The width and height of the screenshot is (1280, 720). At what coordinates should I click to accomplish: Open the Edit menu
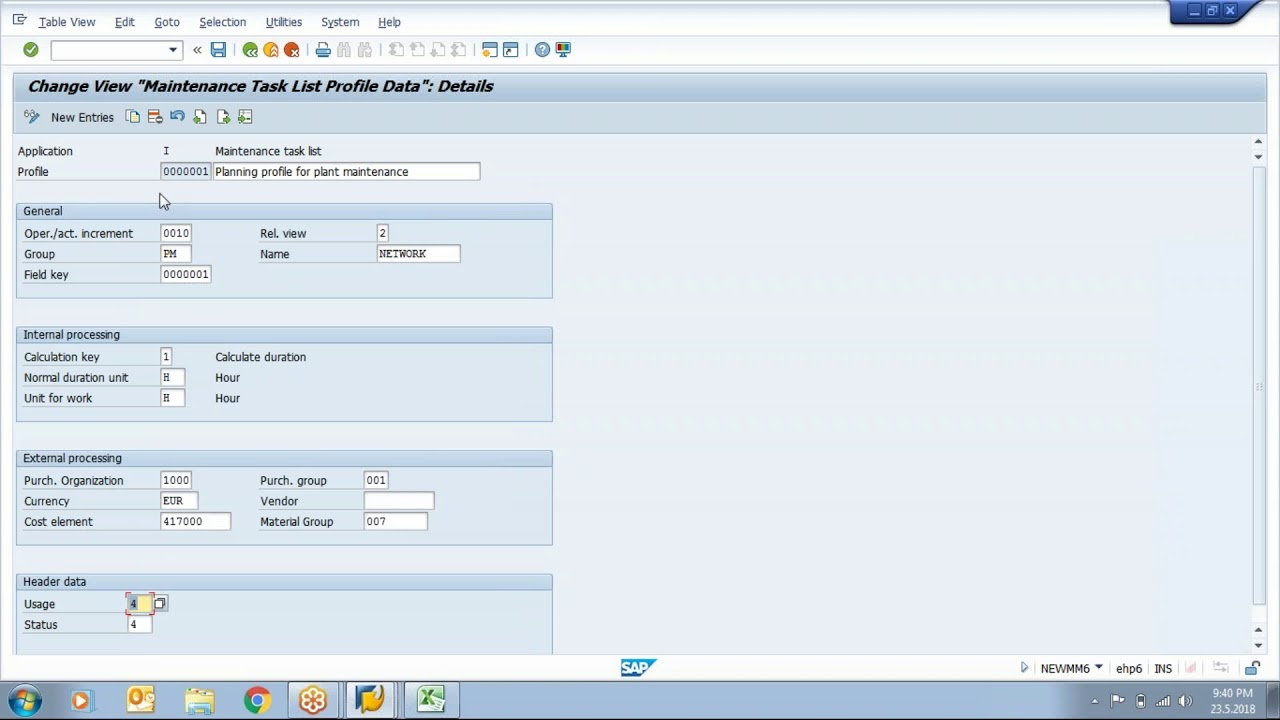(124, 22)
